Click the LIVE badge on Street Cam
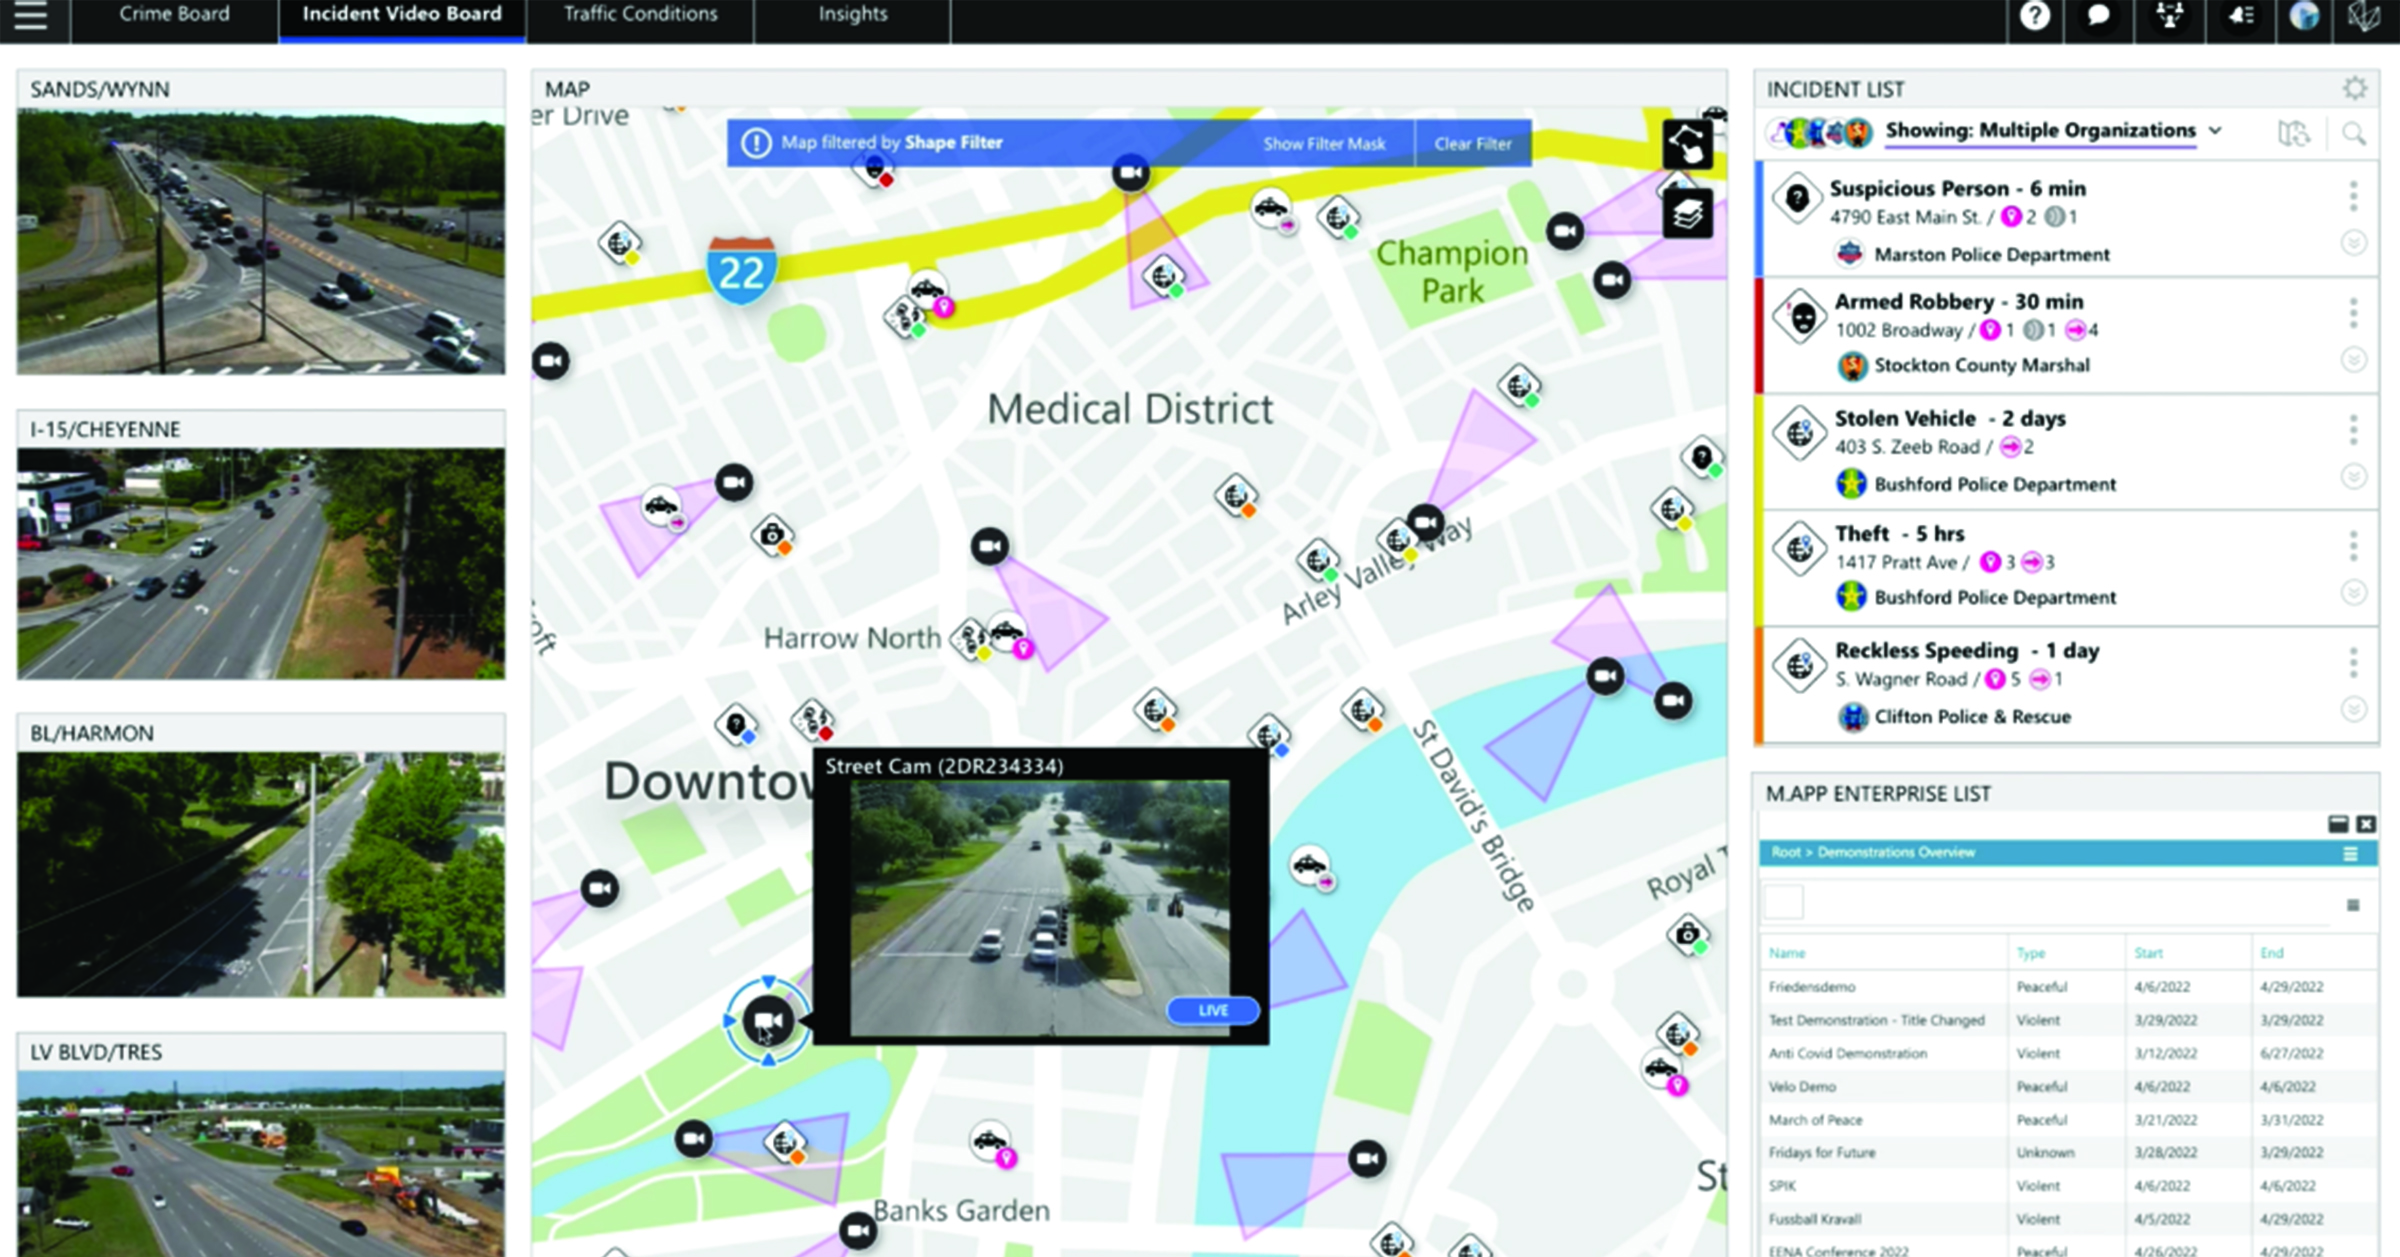Viewport: 2400px width, 1257px height. click(1212, 1010)
